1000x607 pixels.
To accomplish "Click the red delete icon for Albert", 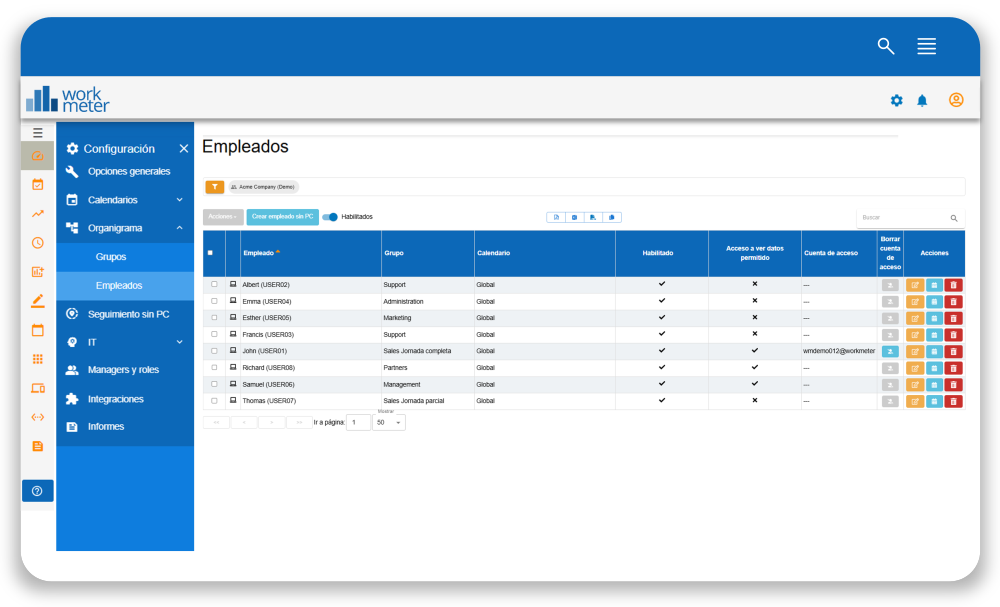I will click(x=953, y=285).
